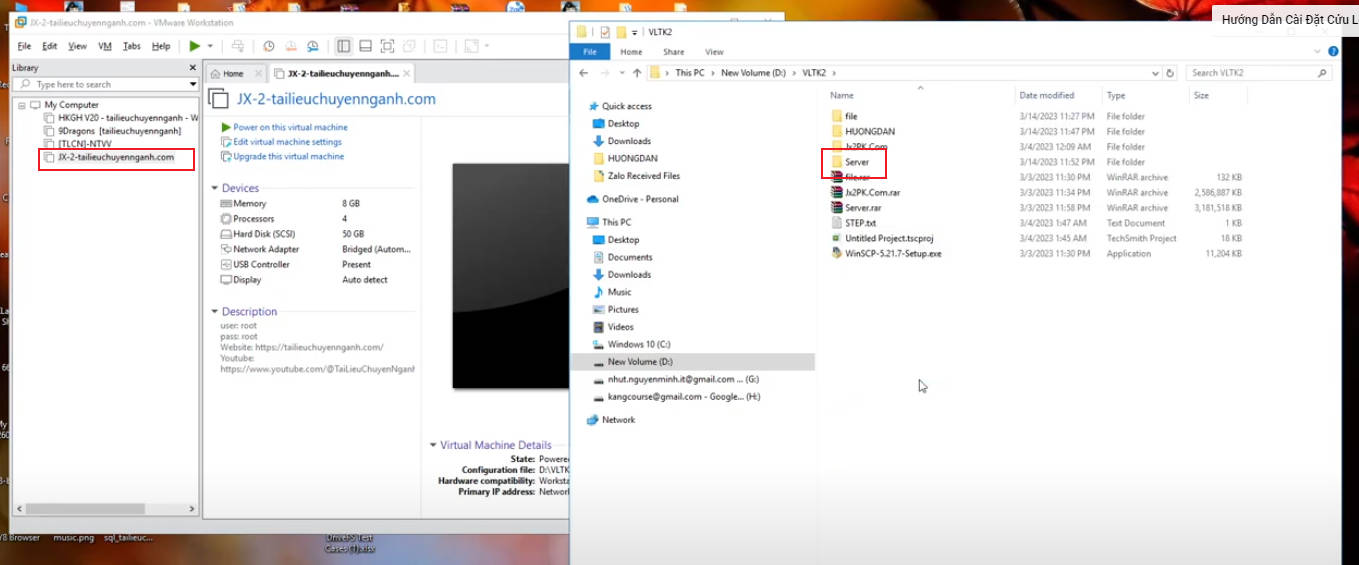Open the Explorer recent locations dropdown
The height and width of the screenshot is (565, 1359).
(x=621, y=73)
